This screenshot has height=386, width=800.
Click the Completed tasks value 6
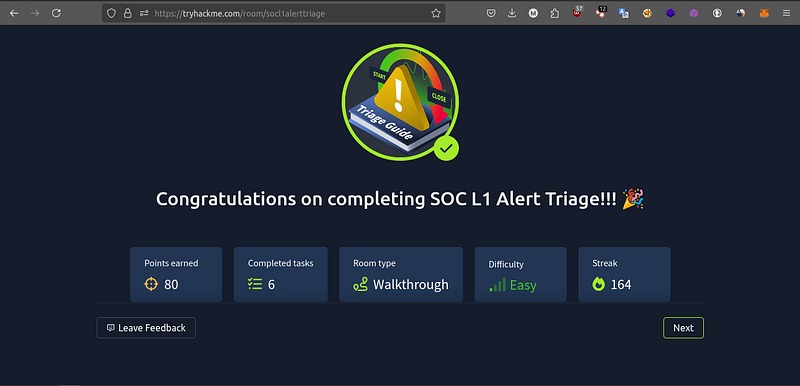(271, 285)
